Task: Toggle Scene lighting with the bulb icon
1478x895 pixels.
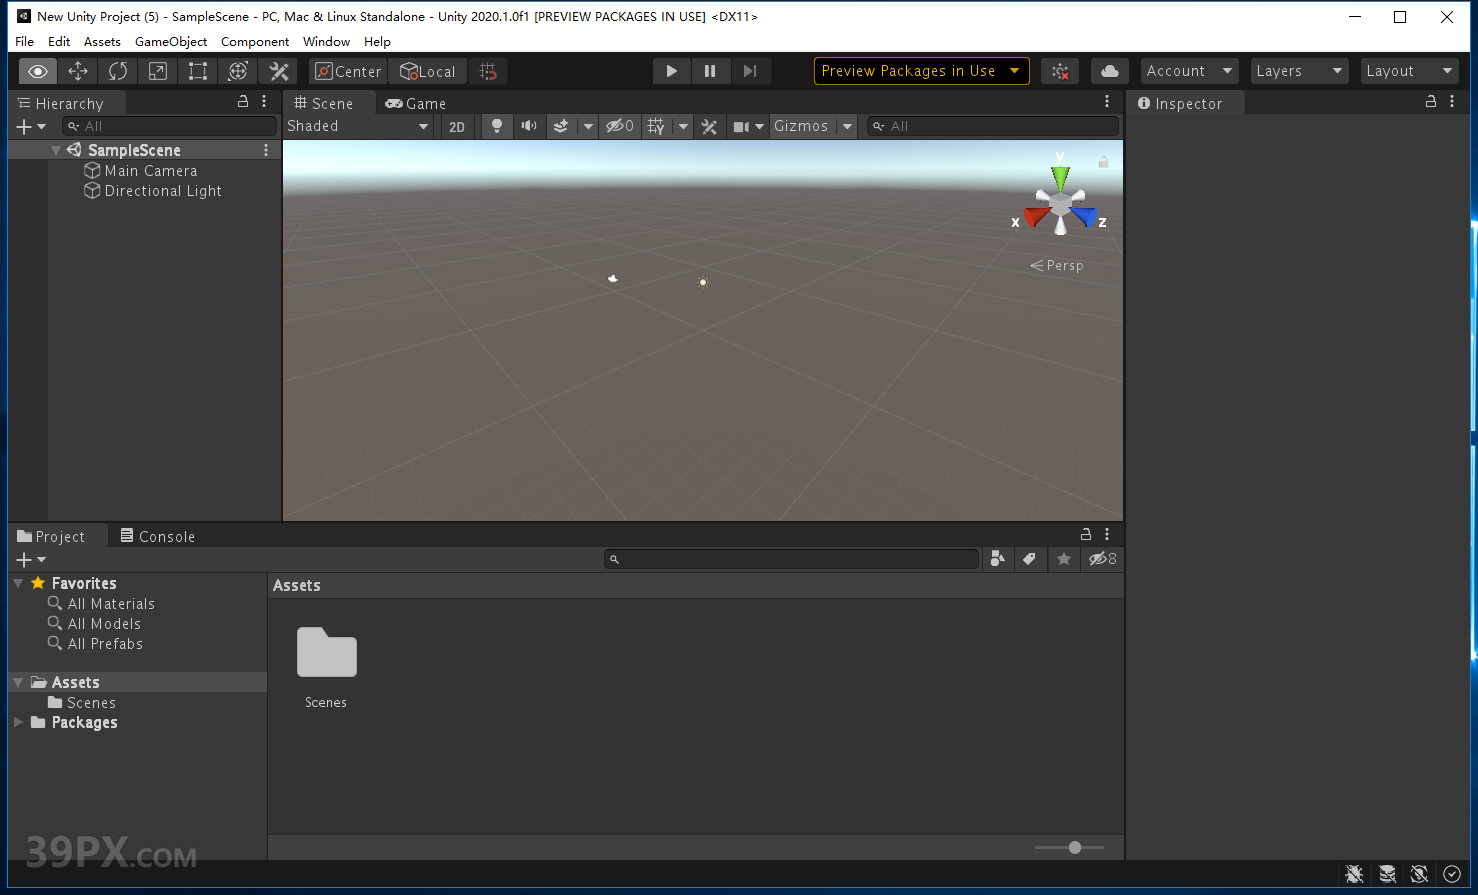Action: (x=496, y=126)
